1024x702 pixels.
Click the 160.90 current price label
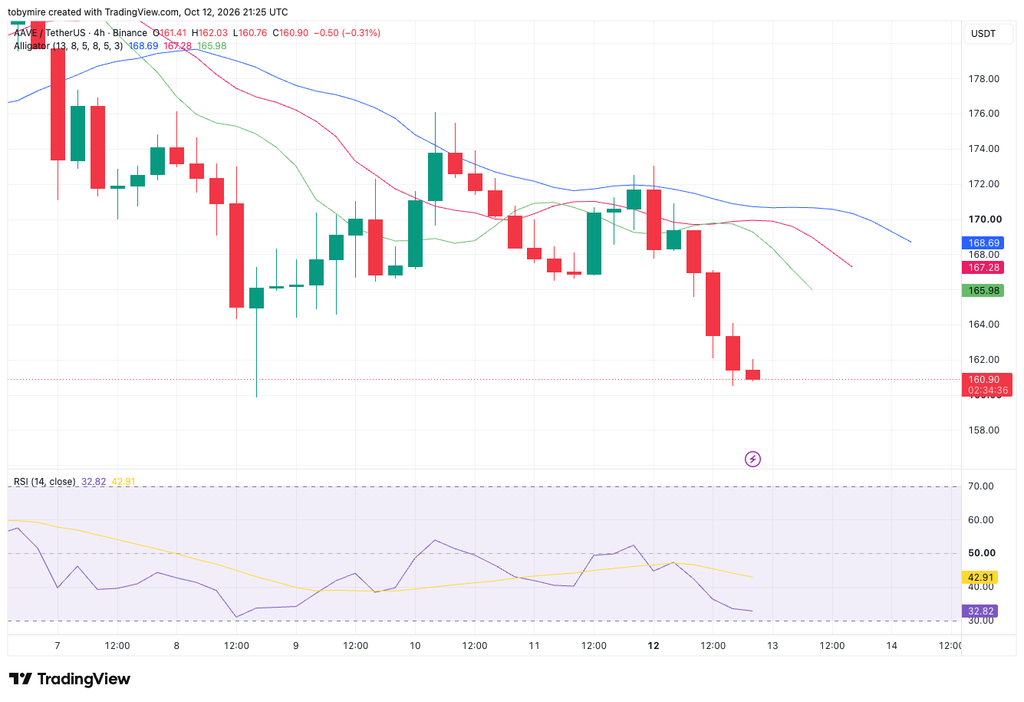(984, 379)
